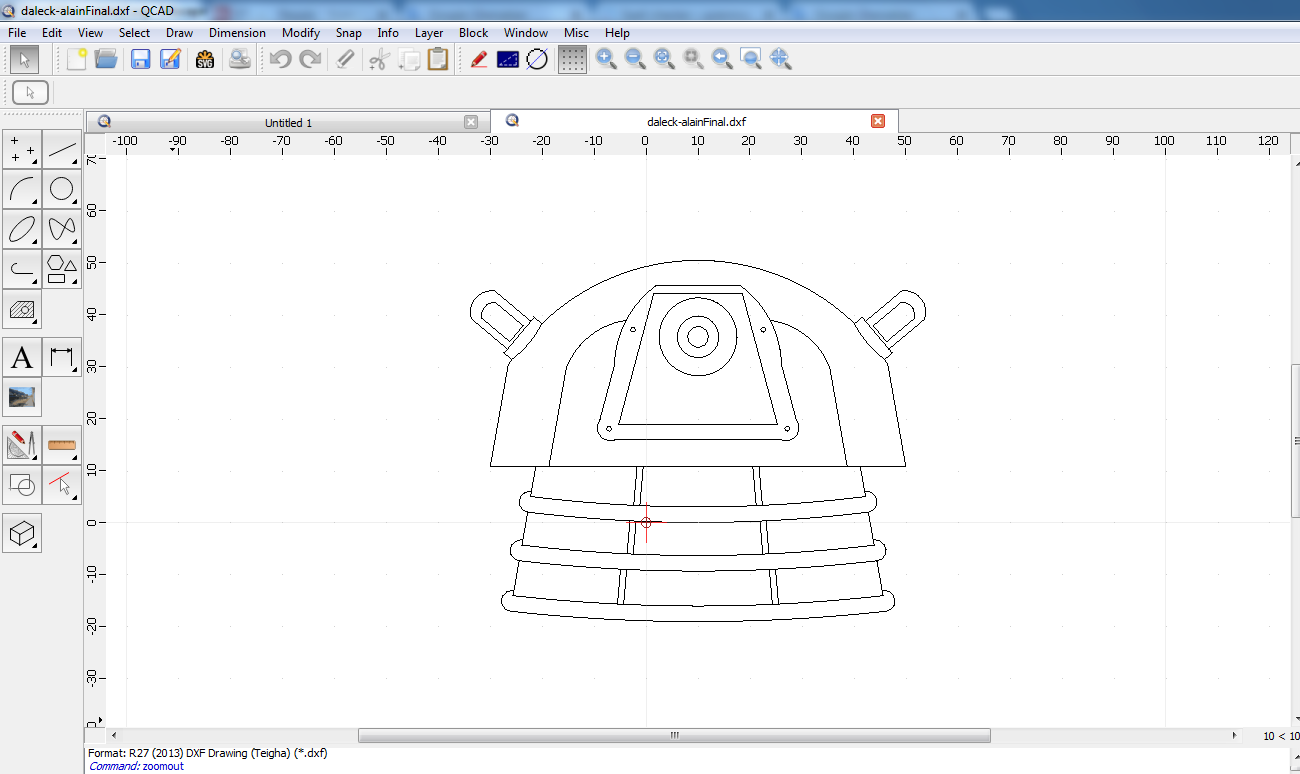Paste from clipboard icon
This screenshot has height=774, width=1300.
tap(437, 59)
